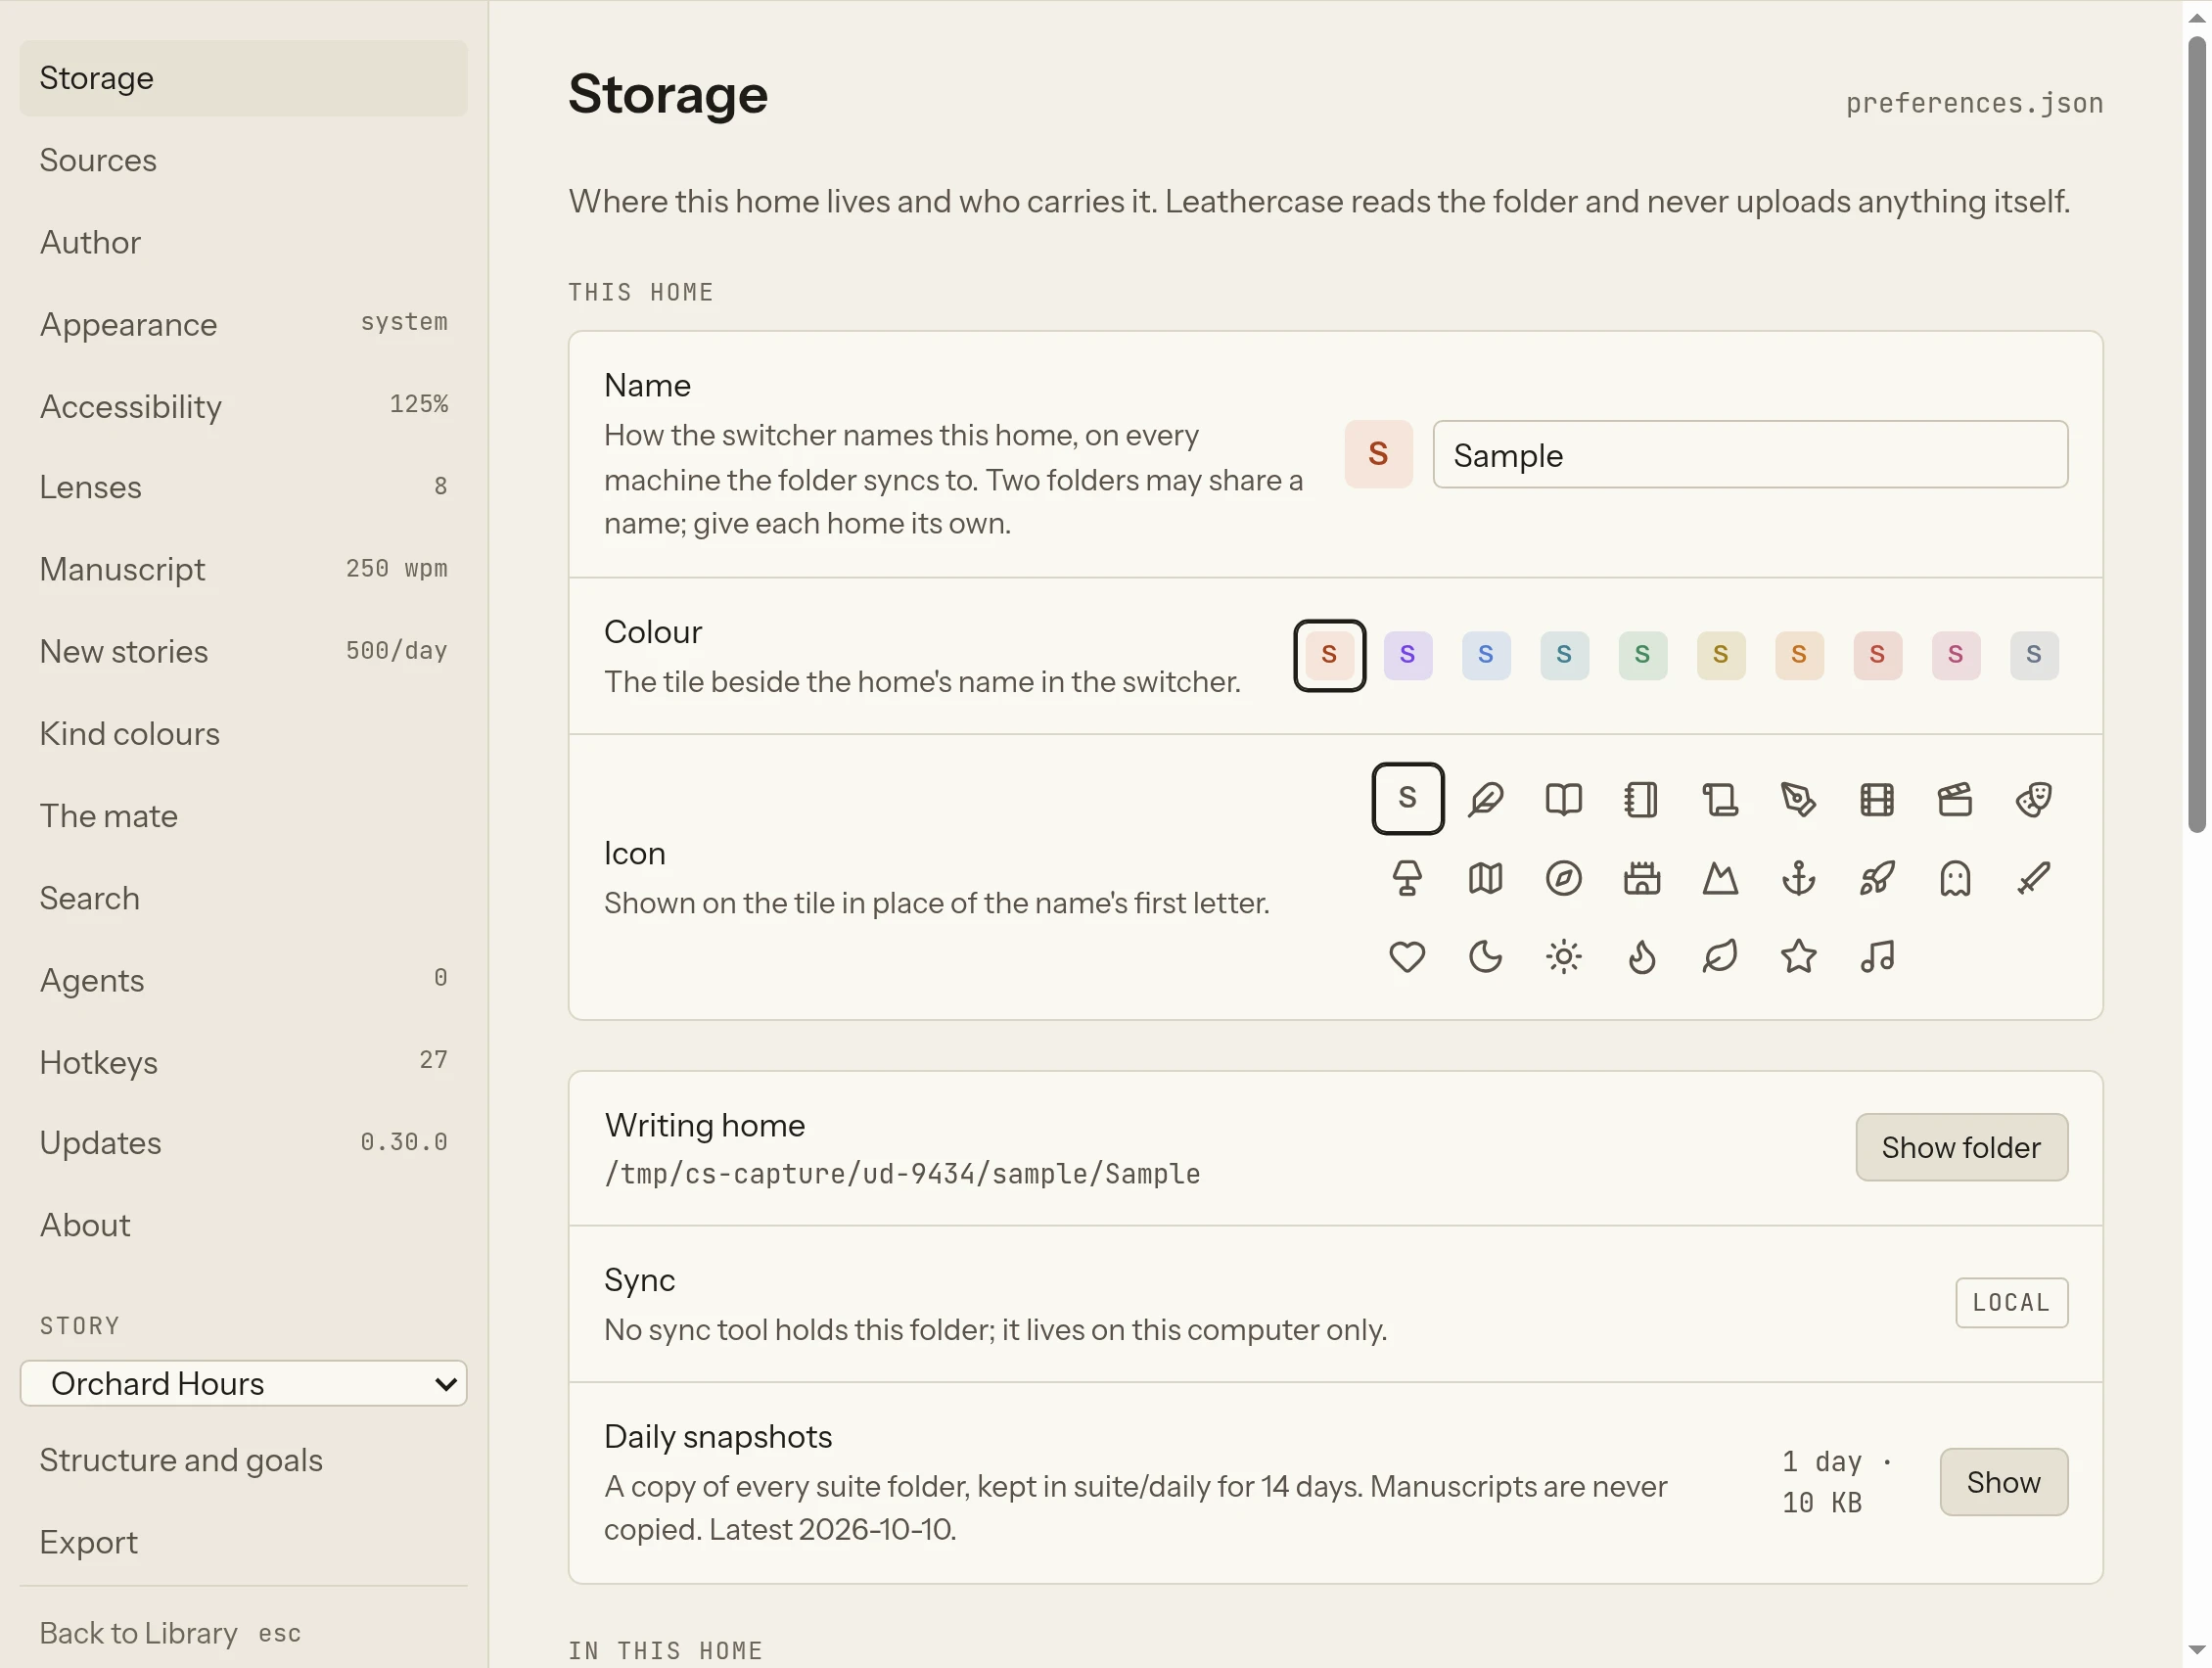This screenshot has width=2212, height=1668.
Task: Open Hotkeys settings
Action: [x=243, y=1062]
